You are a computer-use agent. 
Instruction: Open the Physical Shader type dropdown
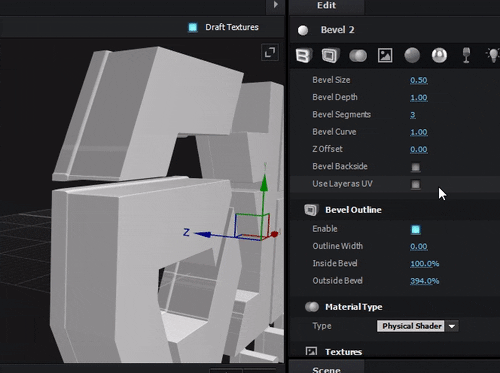pyautogui.click(x=418, y=326)
